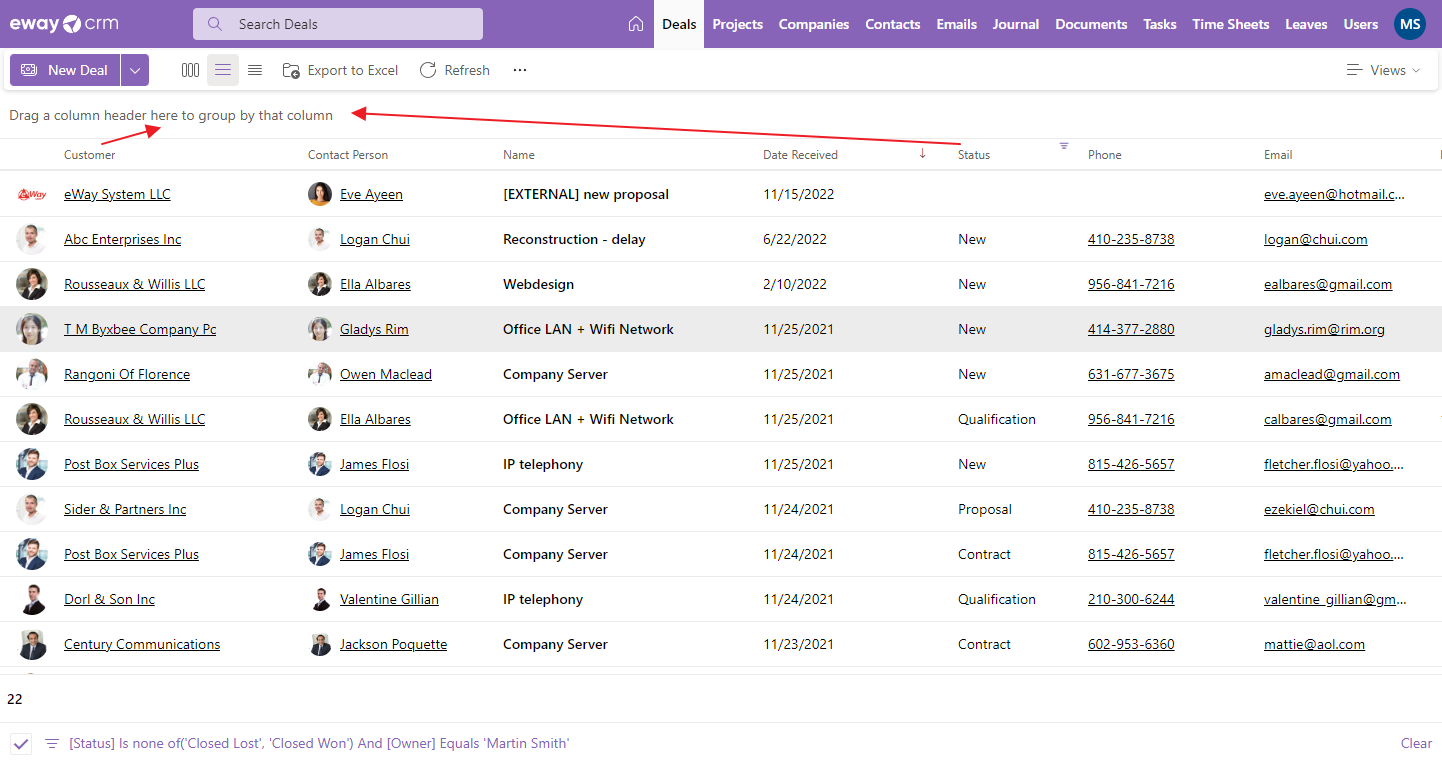Screen dimensions: 1442x763
Task: Open customer T M Byxbee Company Pc
Action: click(x=140, y=329)
